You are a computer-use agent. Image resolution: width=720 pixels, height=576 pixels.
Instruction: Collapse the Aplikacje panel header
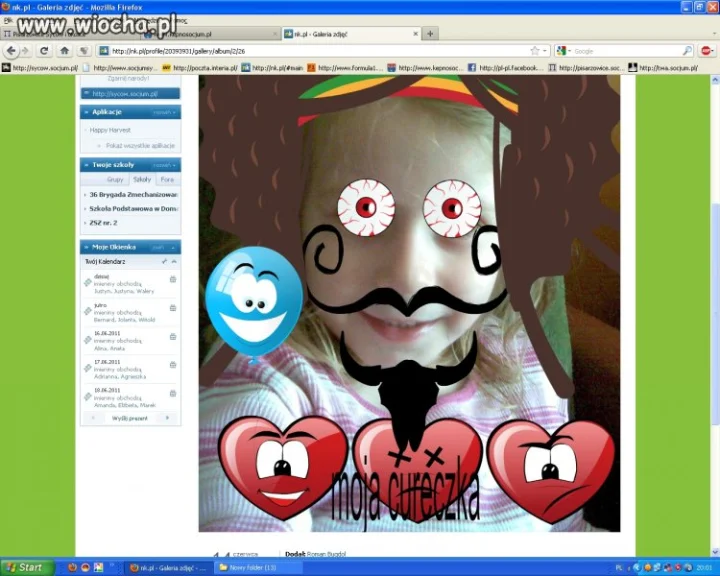point(86,112)
